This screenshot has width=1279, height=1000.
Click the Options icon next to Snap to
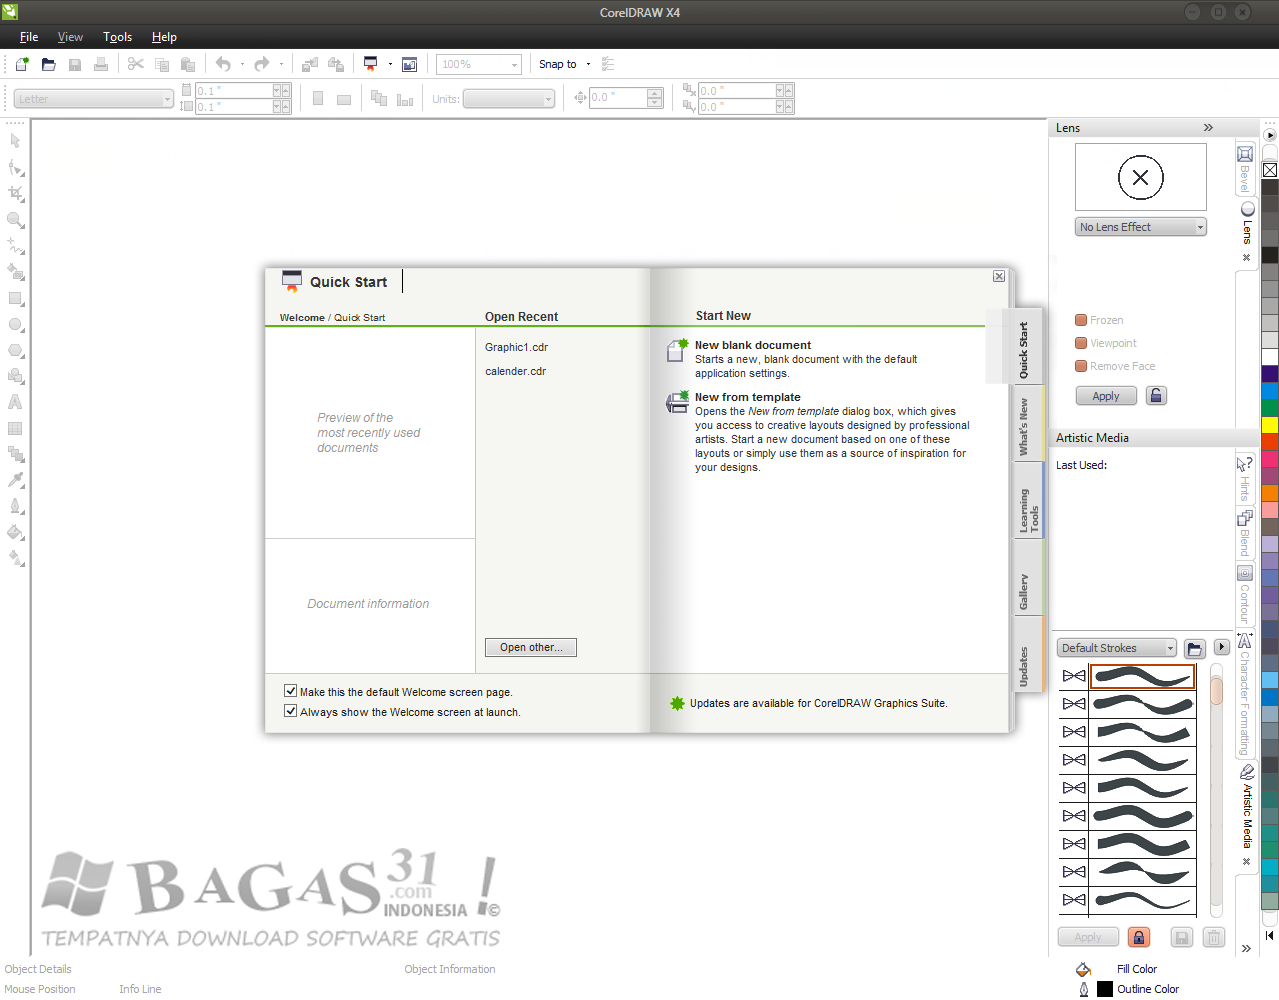[608, 64]
